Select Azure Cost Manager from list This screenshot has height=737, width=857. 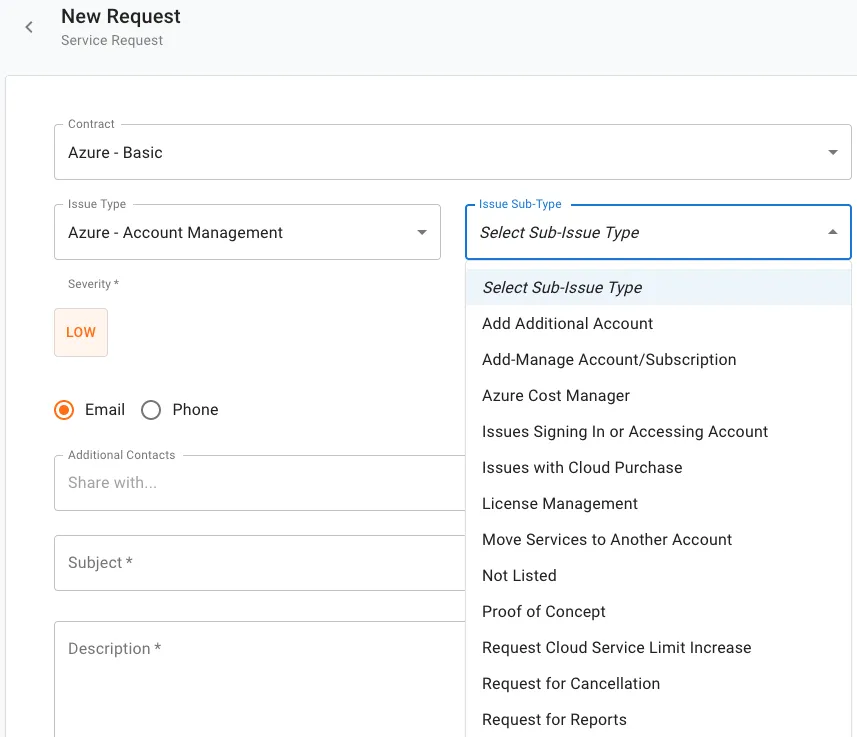(x=659, y=395)
